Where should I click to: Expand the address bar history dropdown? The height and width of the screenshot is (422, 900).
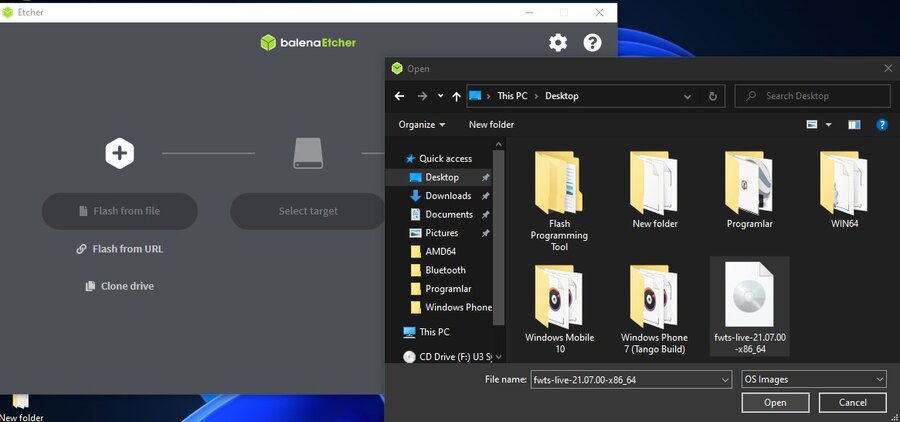click(x=687, y=96)
